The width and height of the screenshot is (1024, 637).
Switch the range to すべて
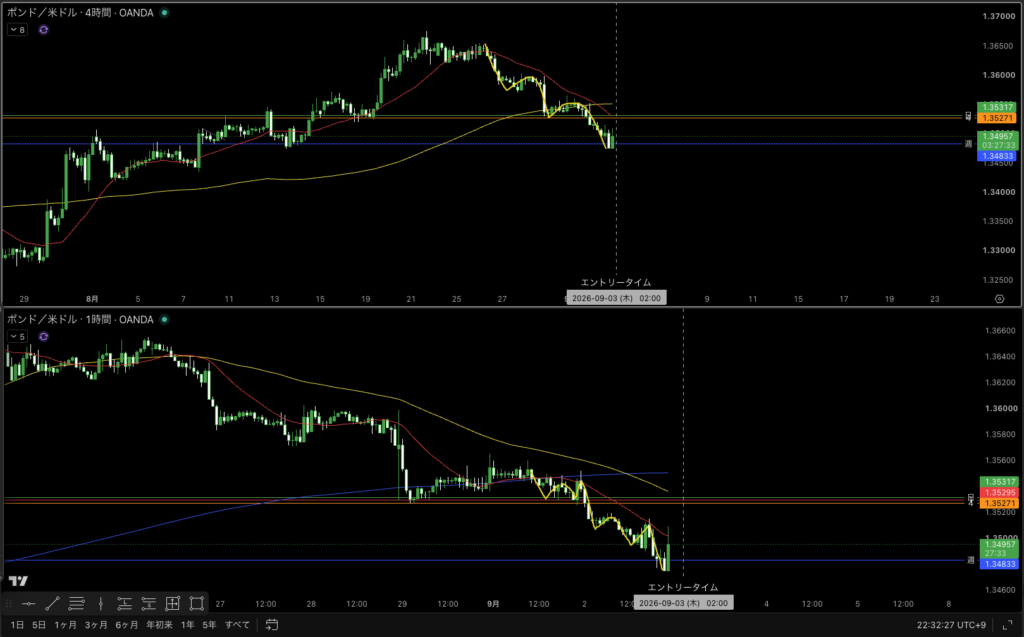pos(237,625)
